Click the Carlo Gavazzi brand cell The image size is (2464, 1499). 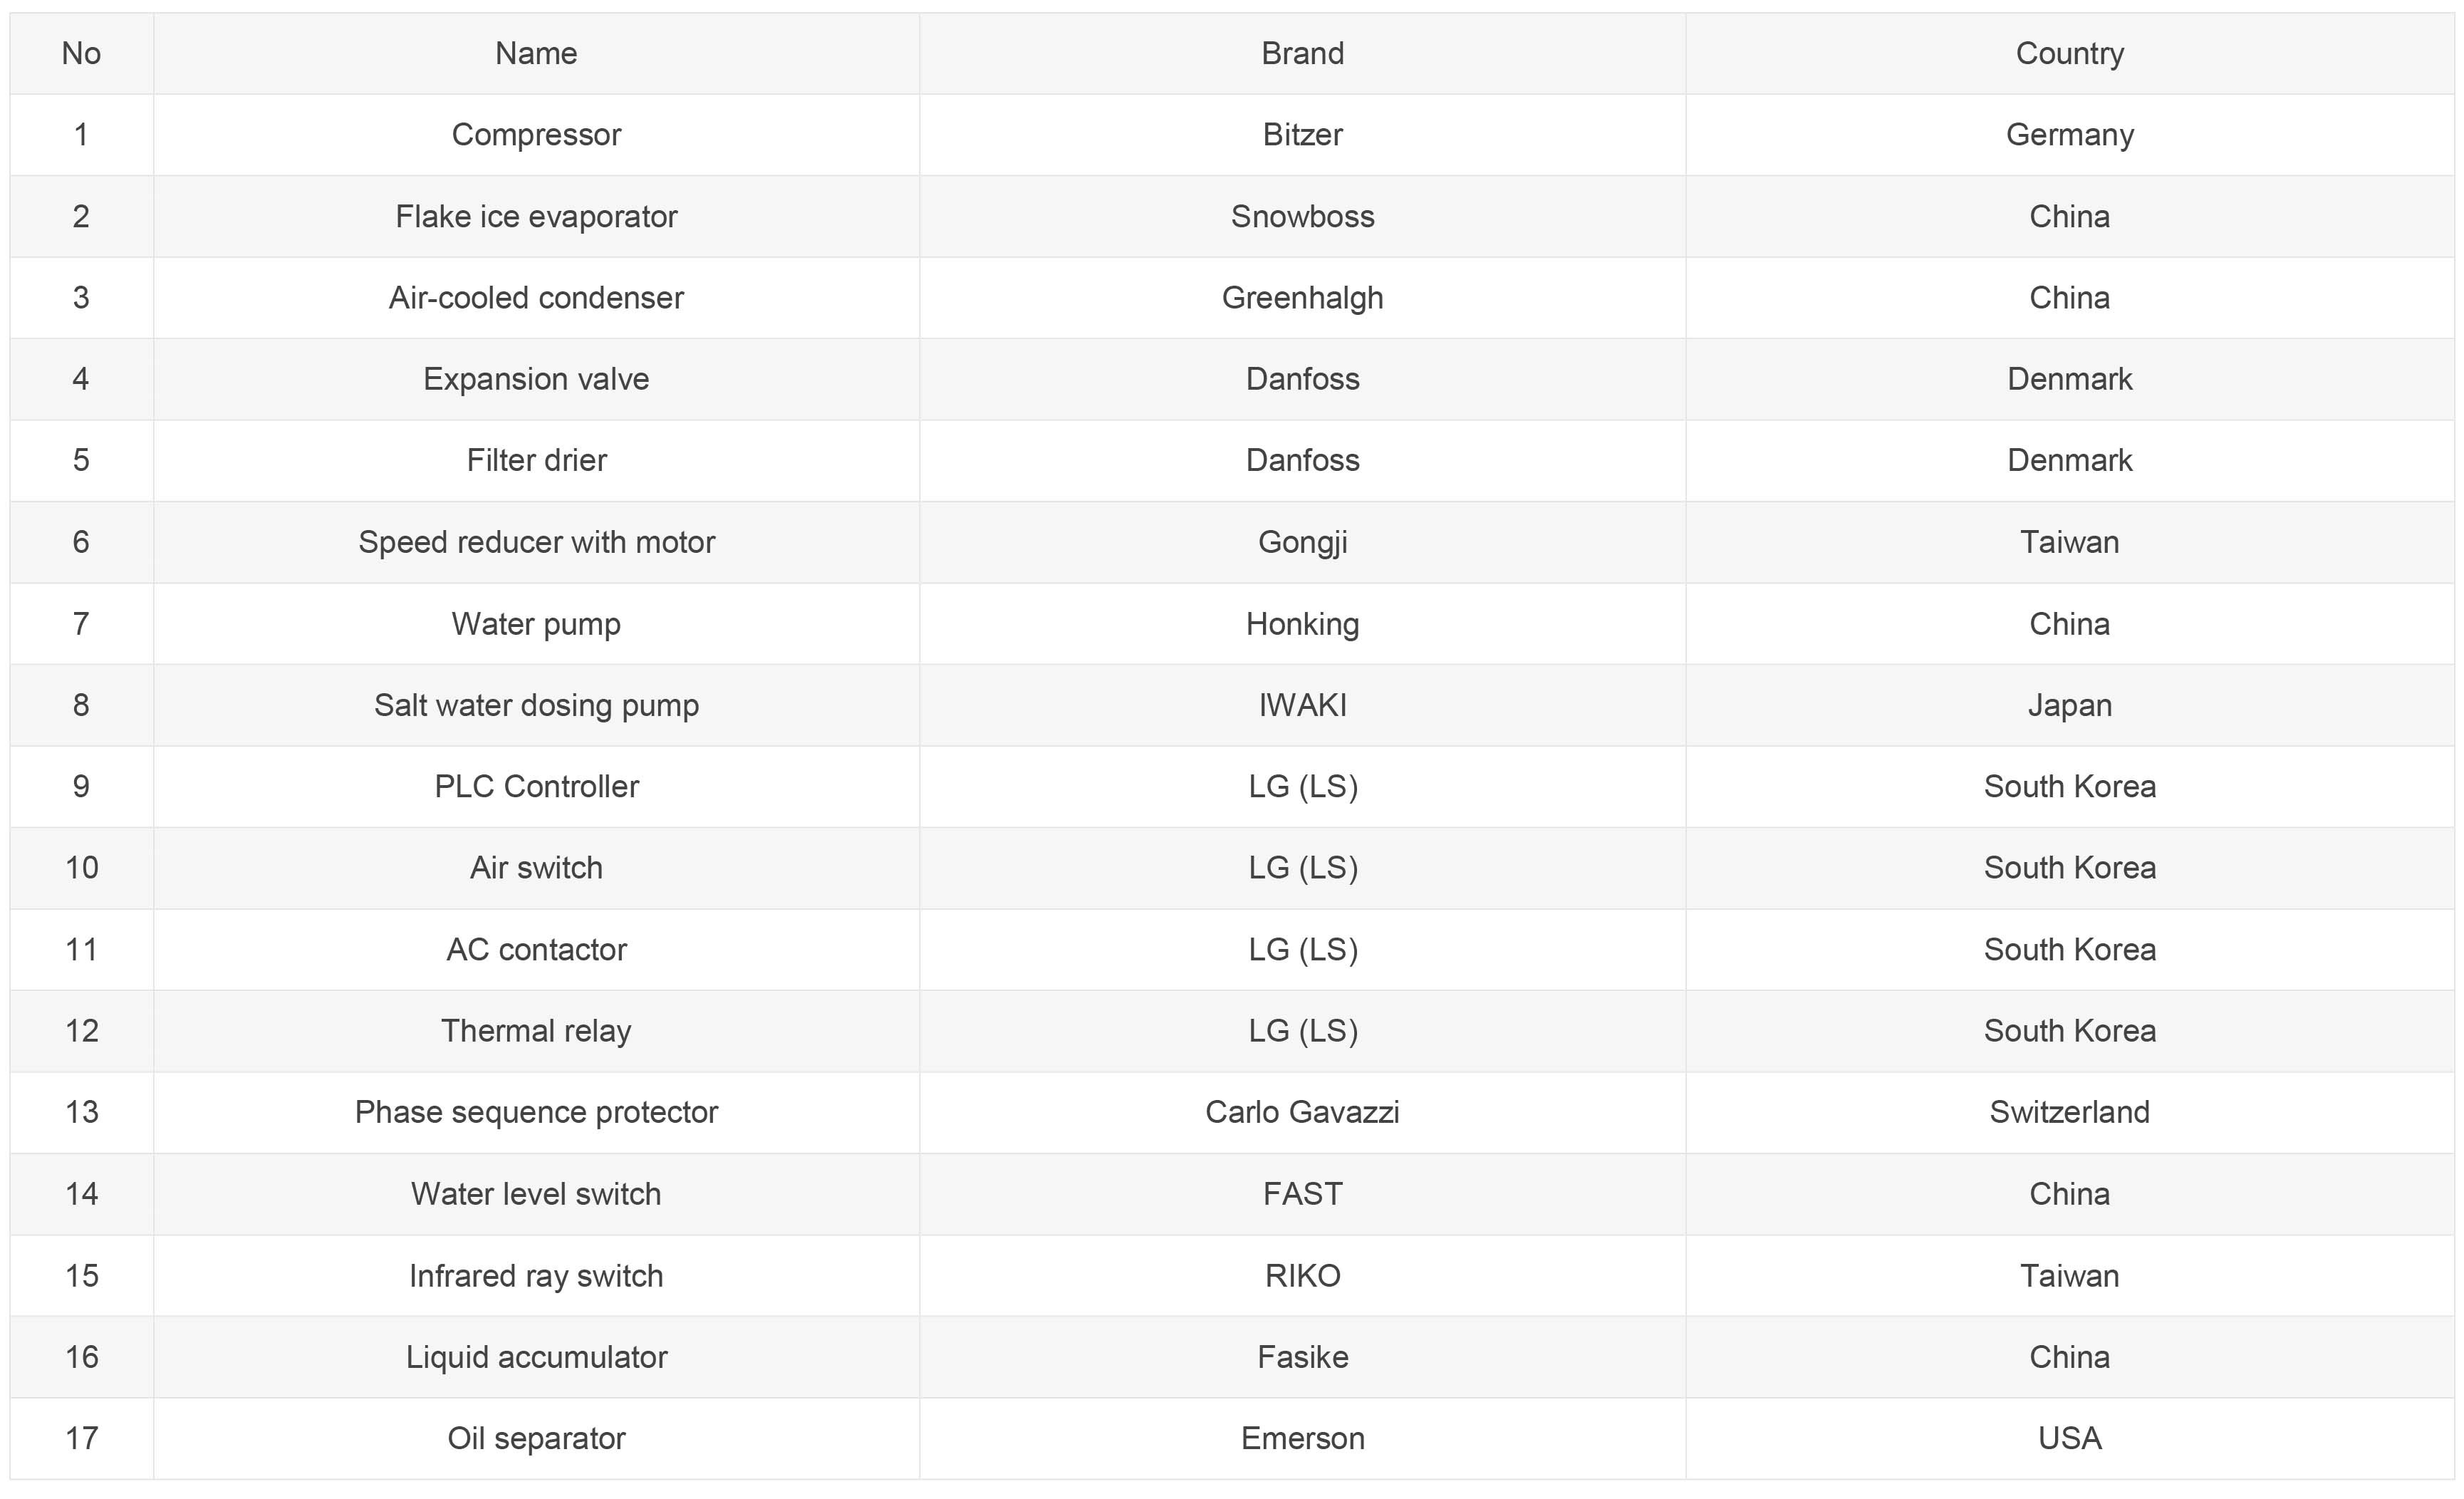(1302, 1112)
